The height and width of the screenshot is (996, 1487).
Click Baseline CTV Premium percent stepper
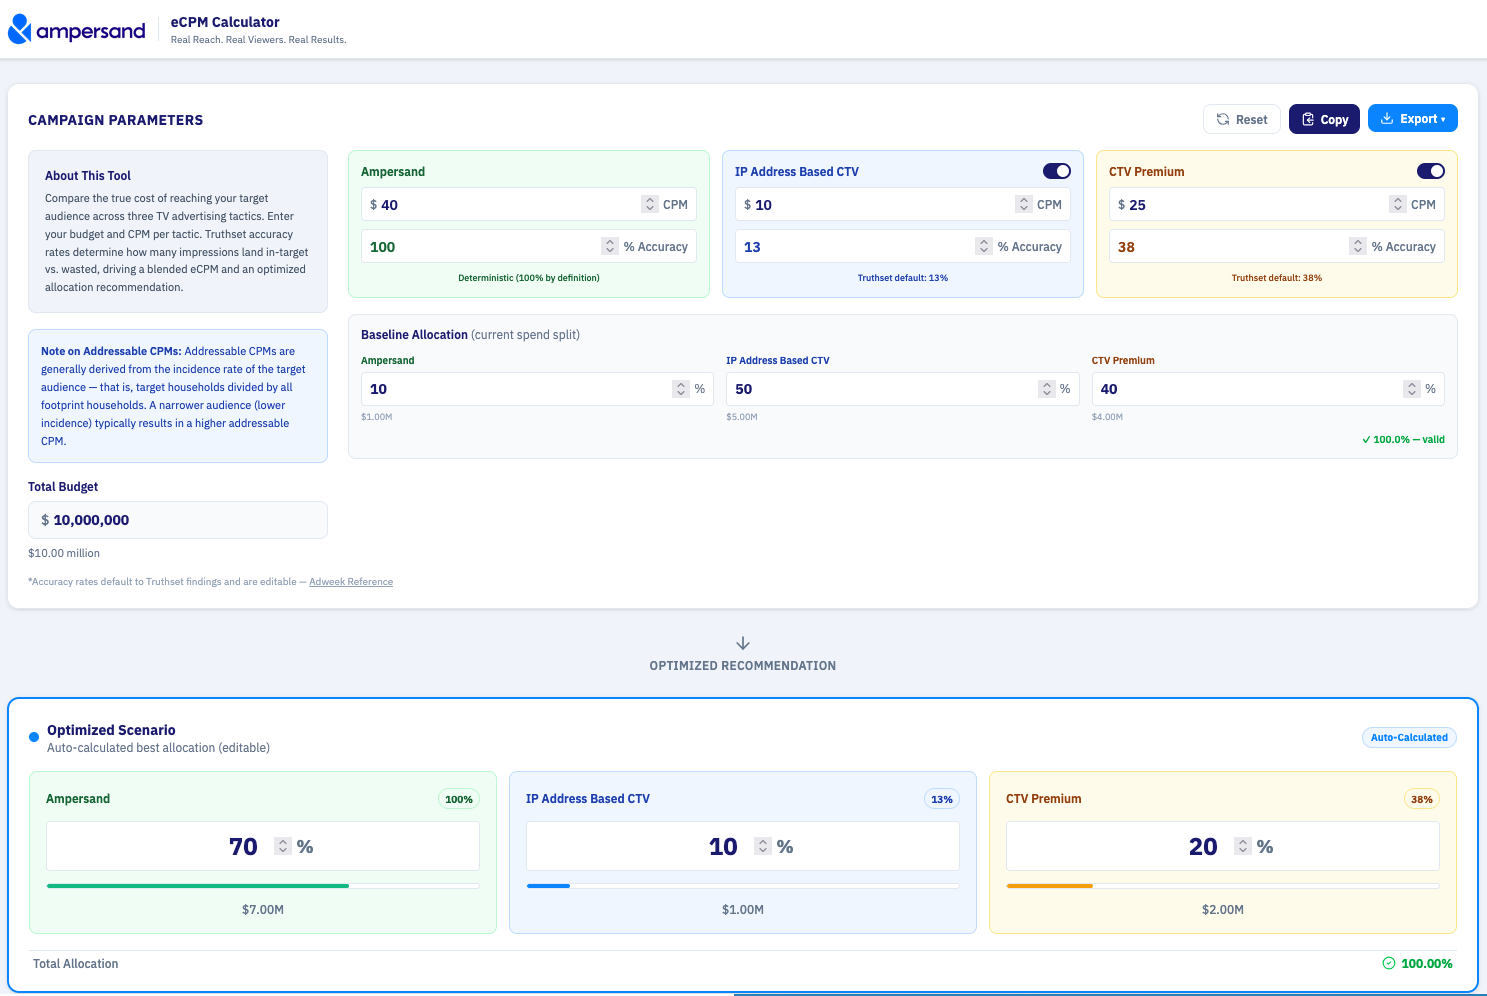tap(1412, 389)
